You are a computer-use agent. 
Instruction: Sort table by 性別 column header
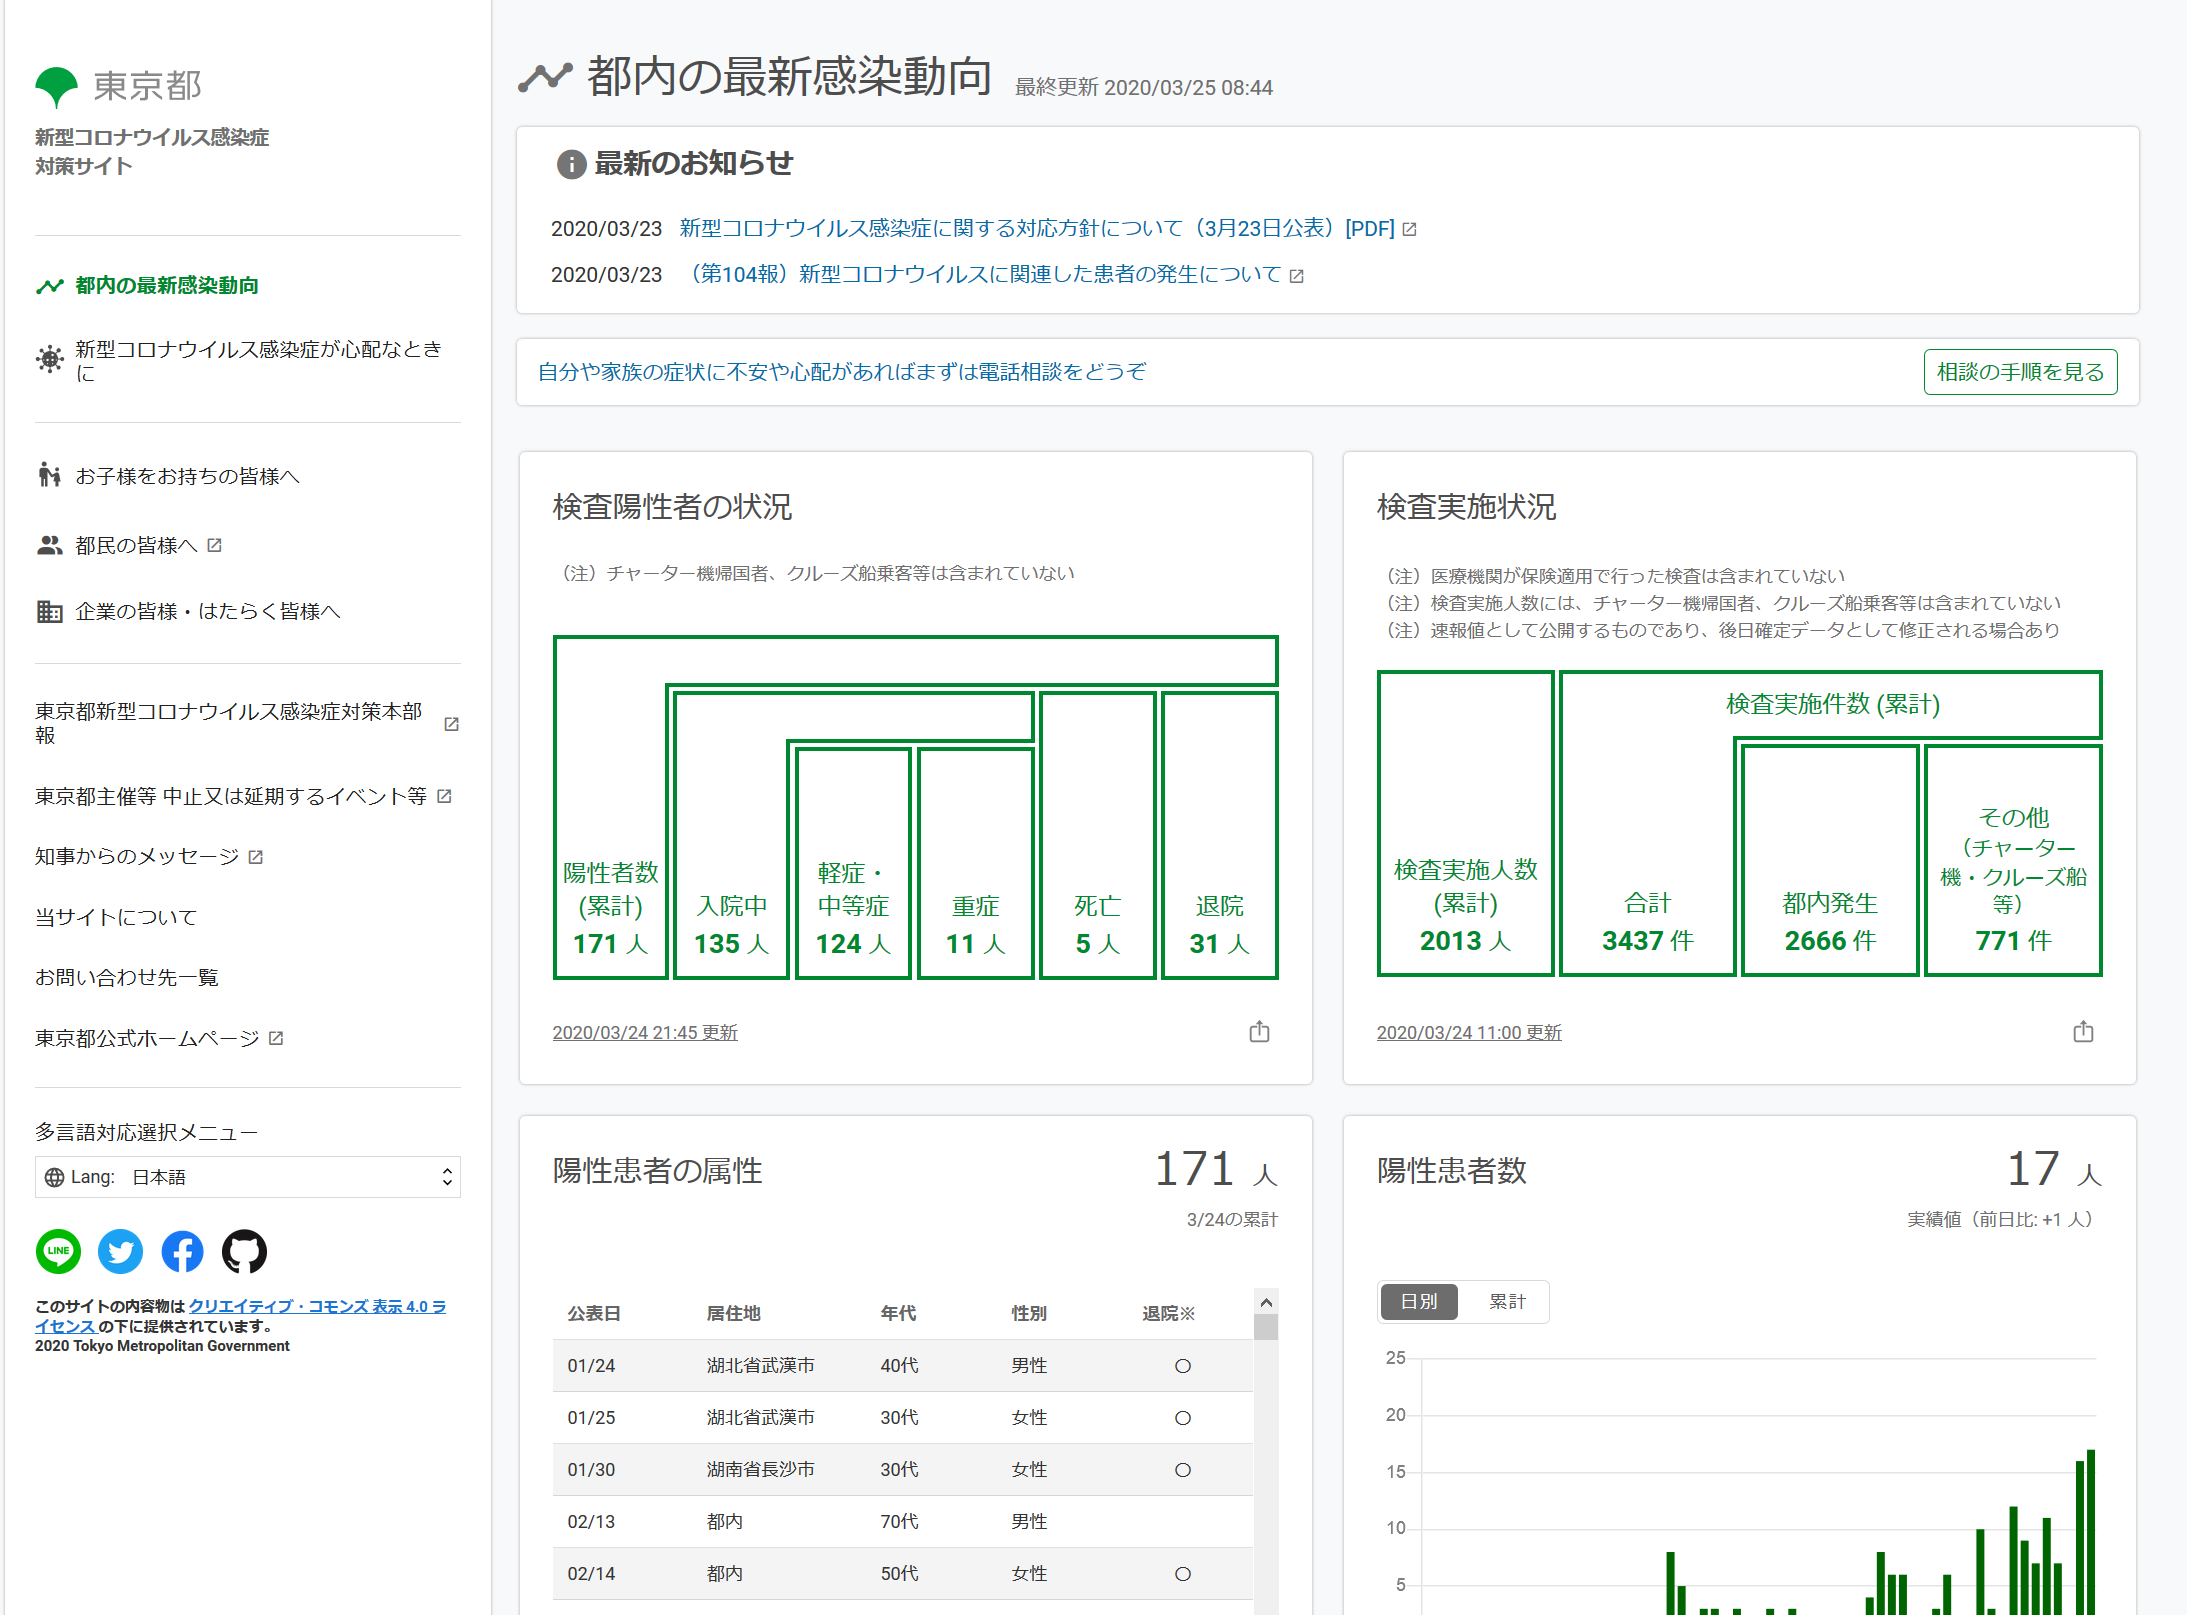tap(1029, 1314)
